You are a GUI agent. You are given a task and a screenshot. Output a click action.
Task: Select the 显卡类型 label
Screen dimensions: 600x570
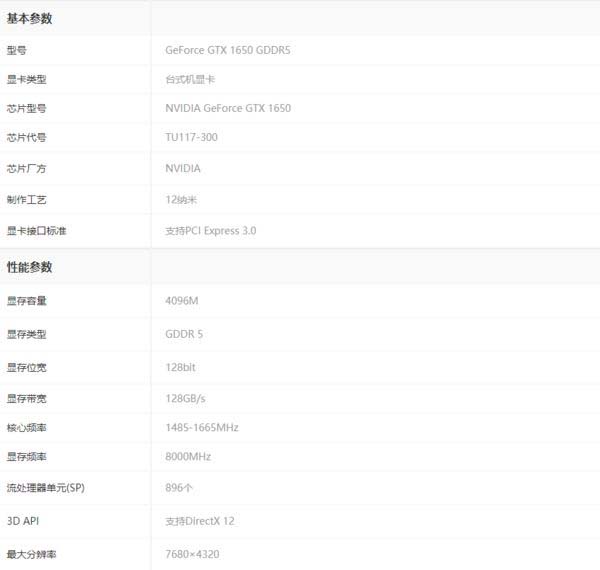[26, 80]
